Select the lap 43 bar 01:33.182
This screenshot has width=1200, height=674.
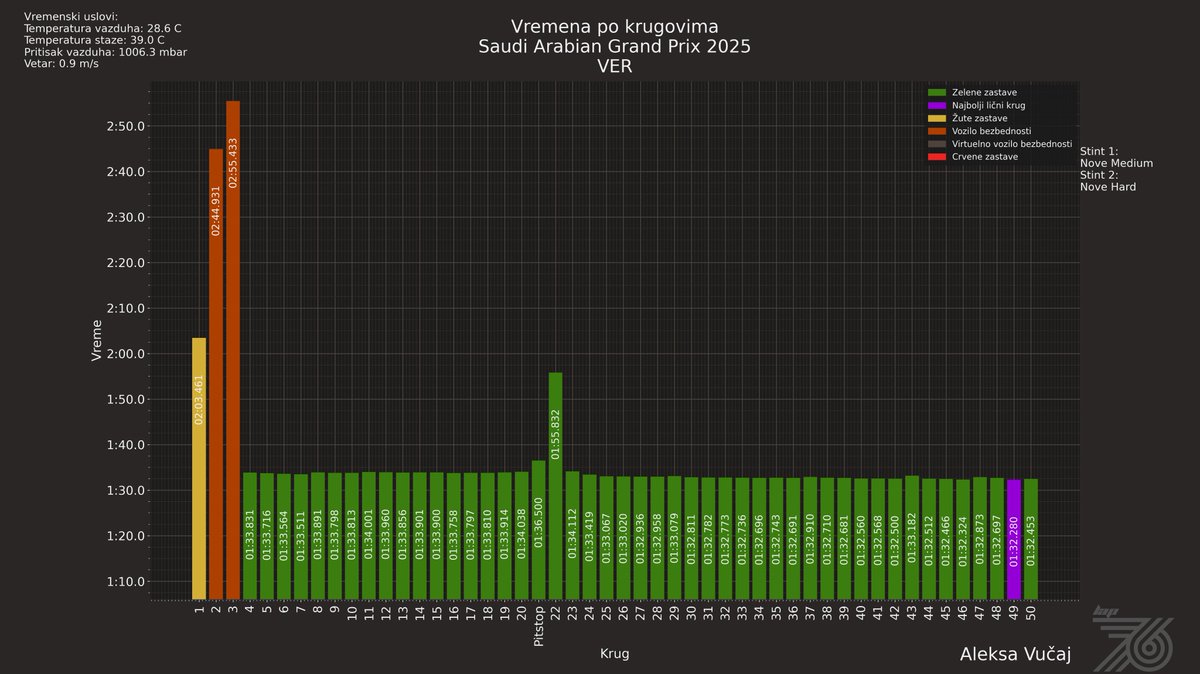(x=912, y=538)
